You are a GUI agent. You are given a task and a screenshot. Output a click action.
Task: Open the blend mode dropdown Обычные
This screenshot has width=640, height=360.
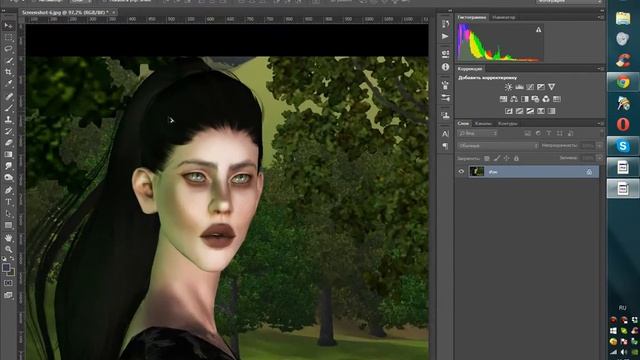tap(498, 146)
